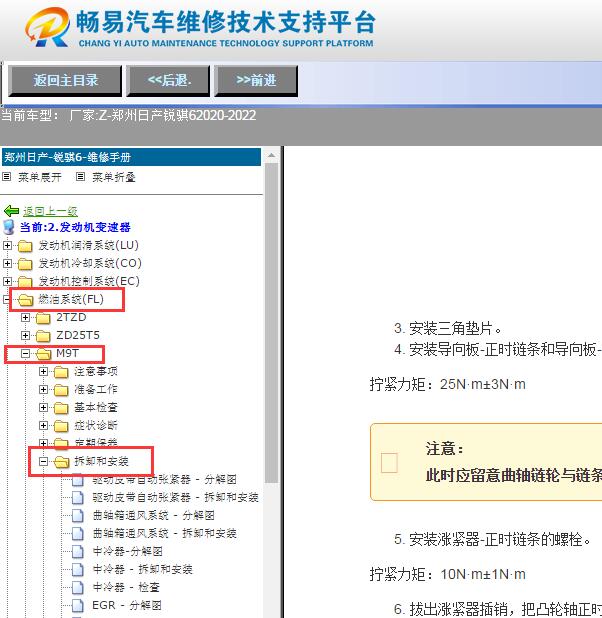The image size is (602, 618).
Task: Click the 发动机润滑系统(LU) folder icon
Action: click(x=25, y=246)
